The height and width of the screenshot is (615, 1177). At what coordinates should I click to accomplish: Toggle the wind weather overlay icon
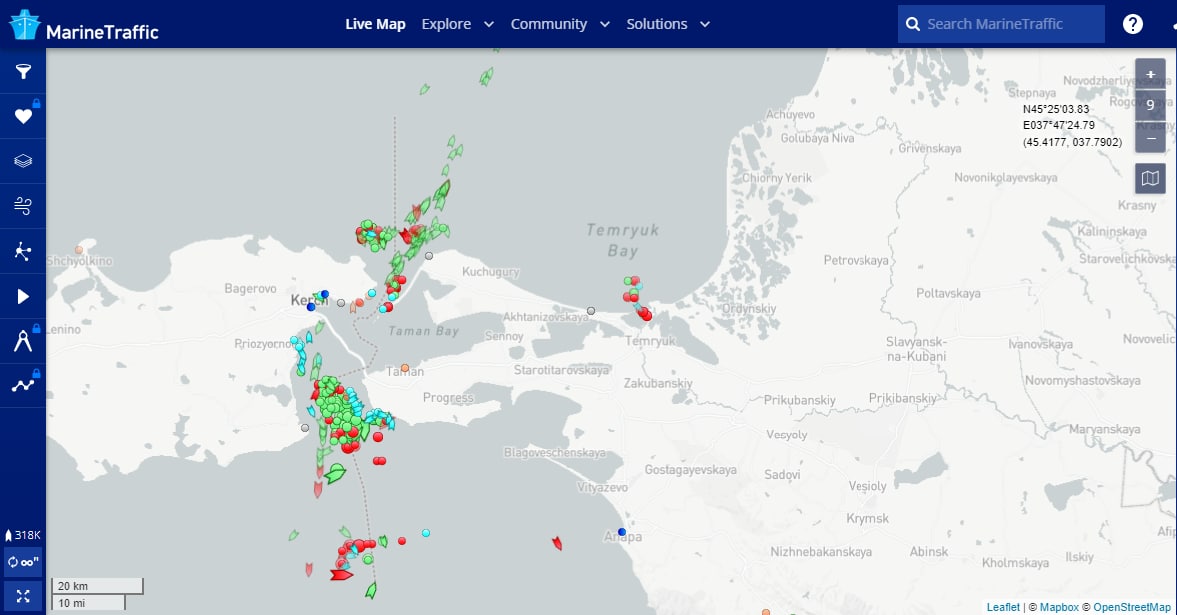point(23,205)
